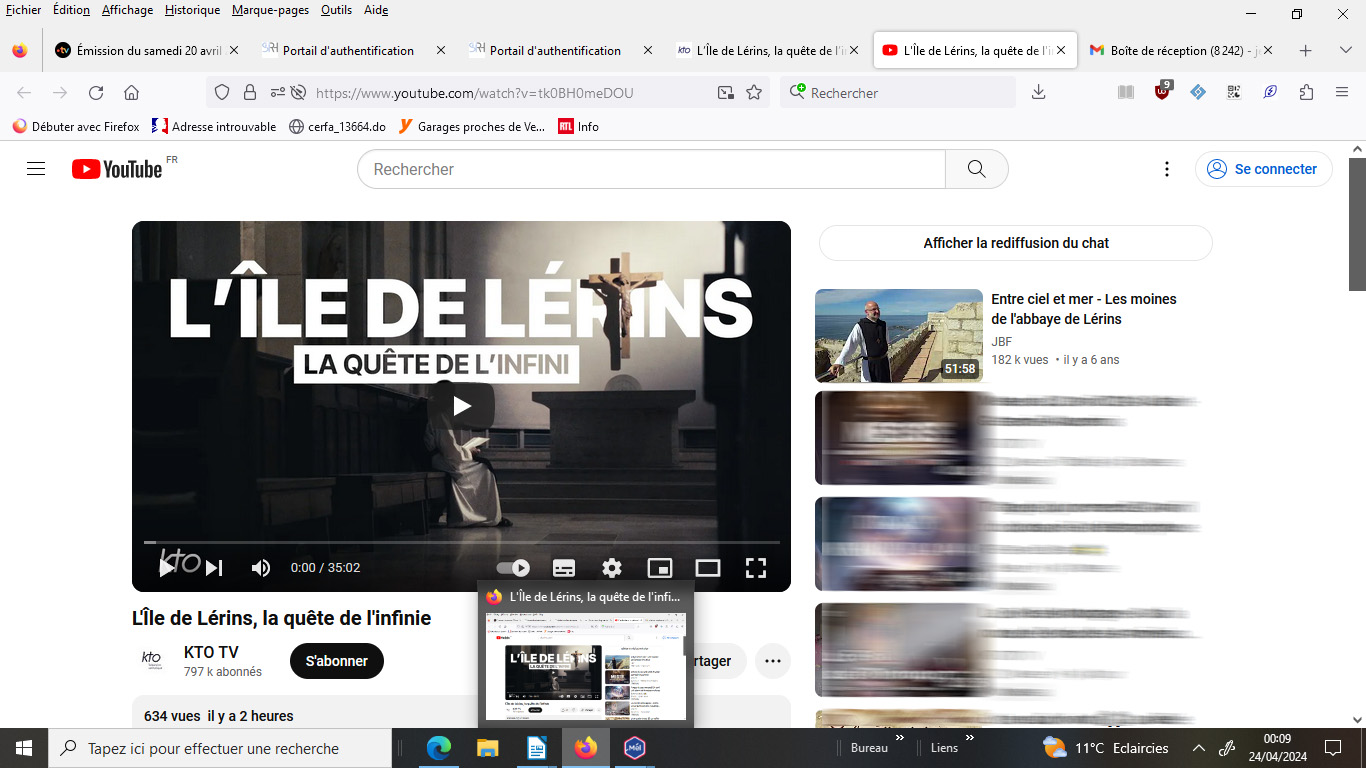Open the Firefox extensions puzzle icon
Screen dimensions: 1366x768
[1306, 93]
